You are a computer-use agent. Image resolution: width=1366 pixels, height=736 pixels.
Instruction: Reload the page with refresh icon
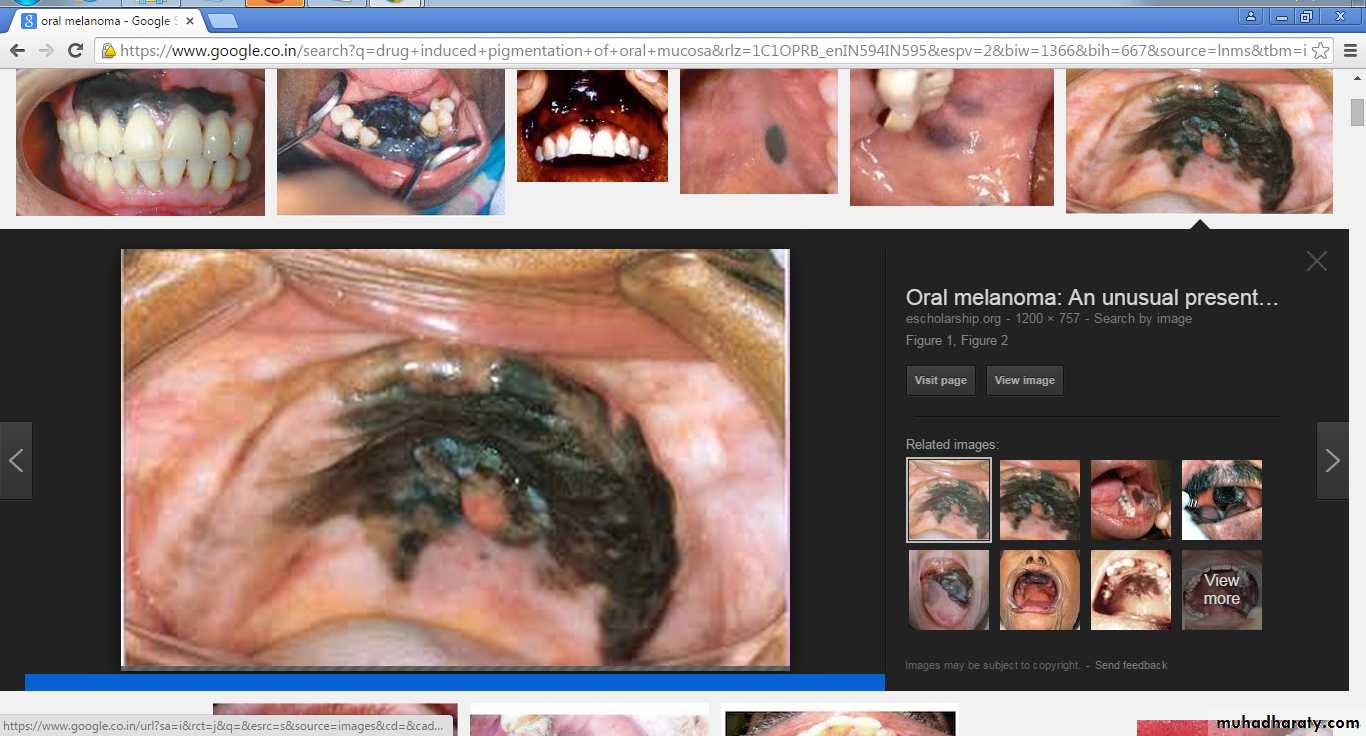tap(75, 50)
